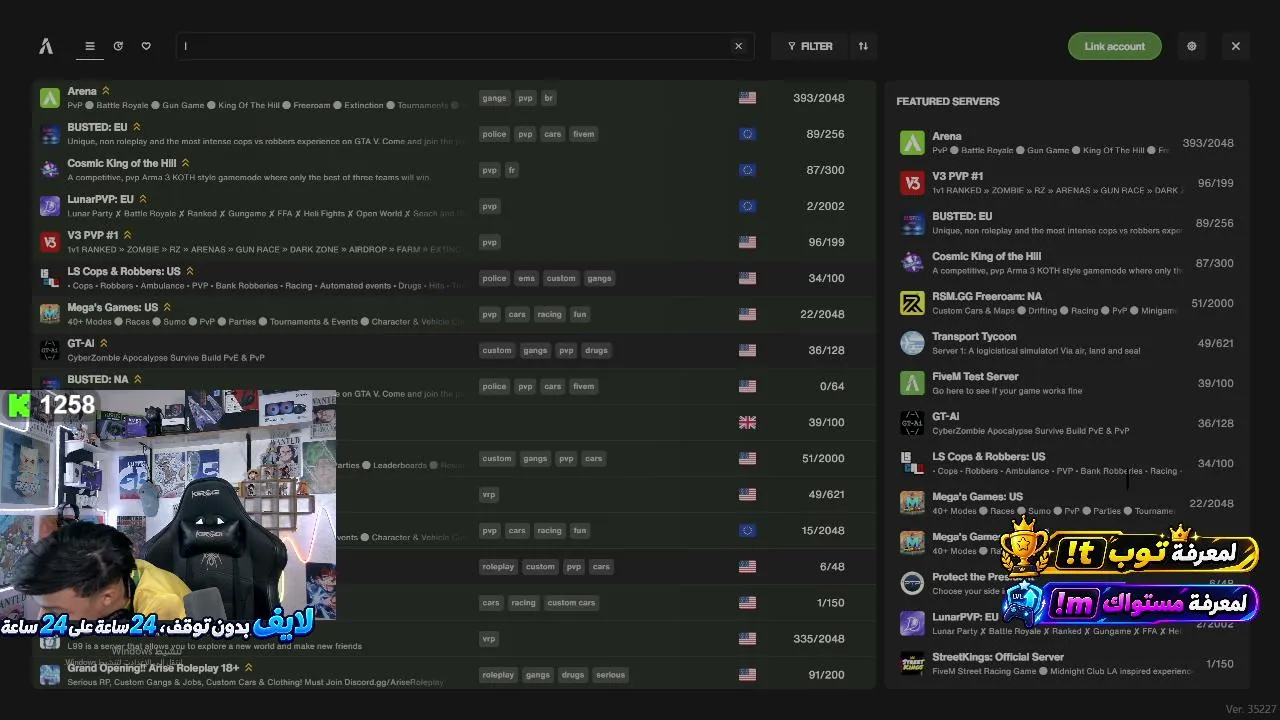
Task: Click the LunarPVP: EU icon in the main list
Action: coord(50,206)
